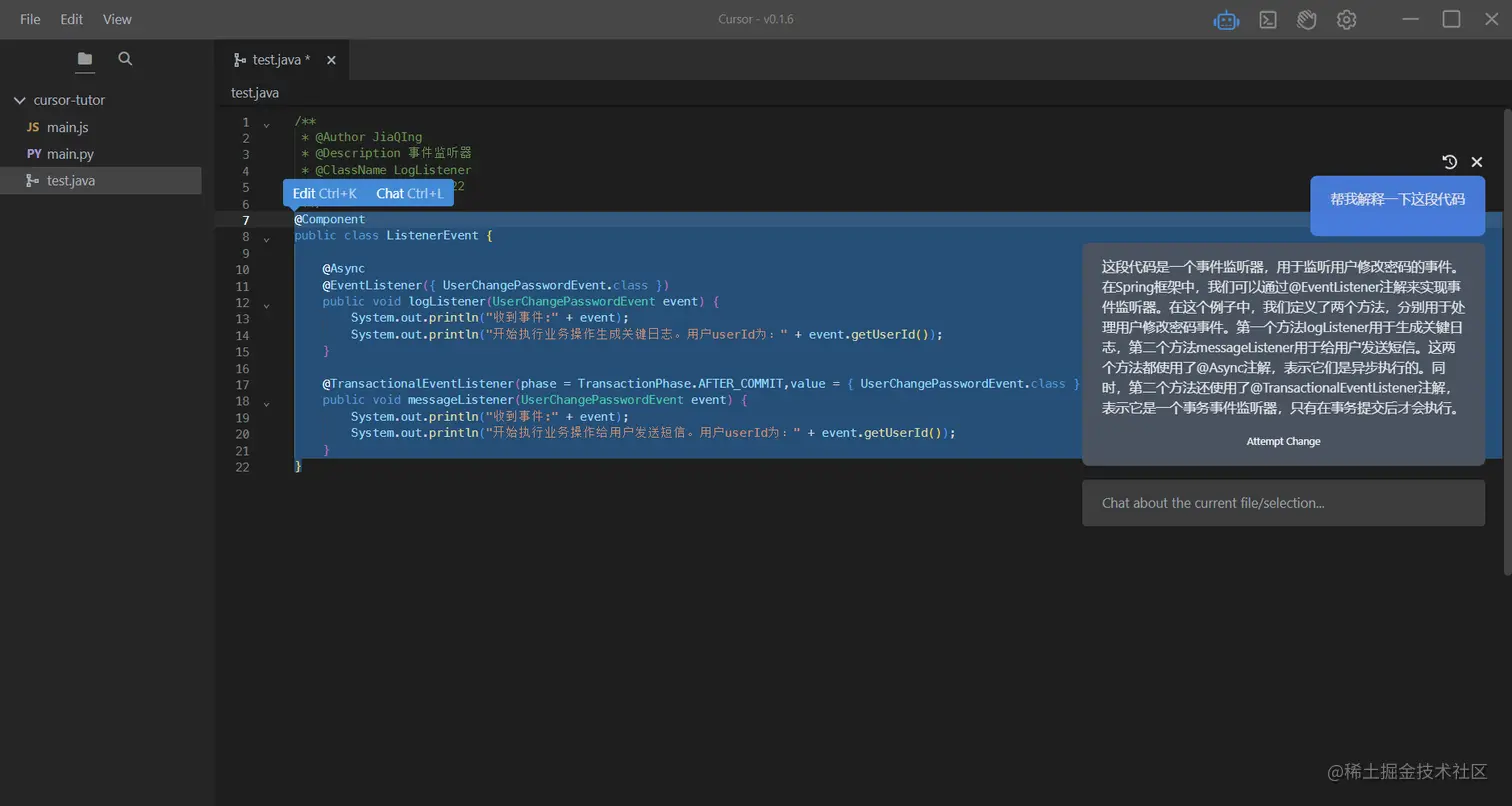Click the editor vertical scrollbar
This screenshot has height=806, width=1512.
tap(1507, 340)
